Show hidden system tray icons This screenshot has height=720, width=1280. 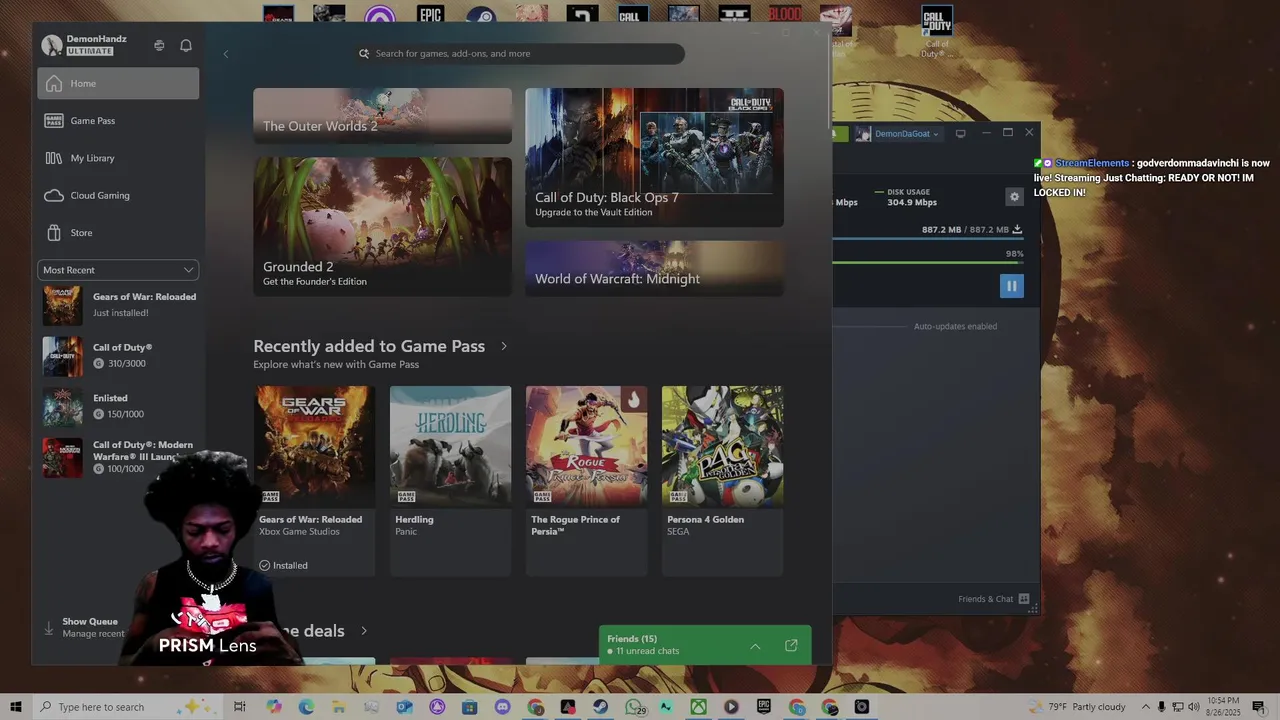[x=1146, y=707]
